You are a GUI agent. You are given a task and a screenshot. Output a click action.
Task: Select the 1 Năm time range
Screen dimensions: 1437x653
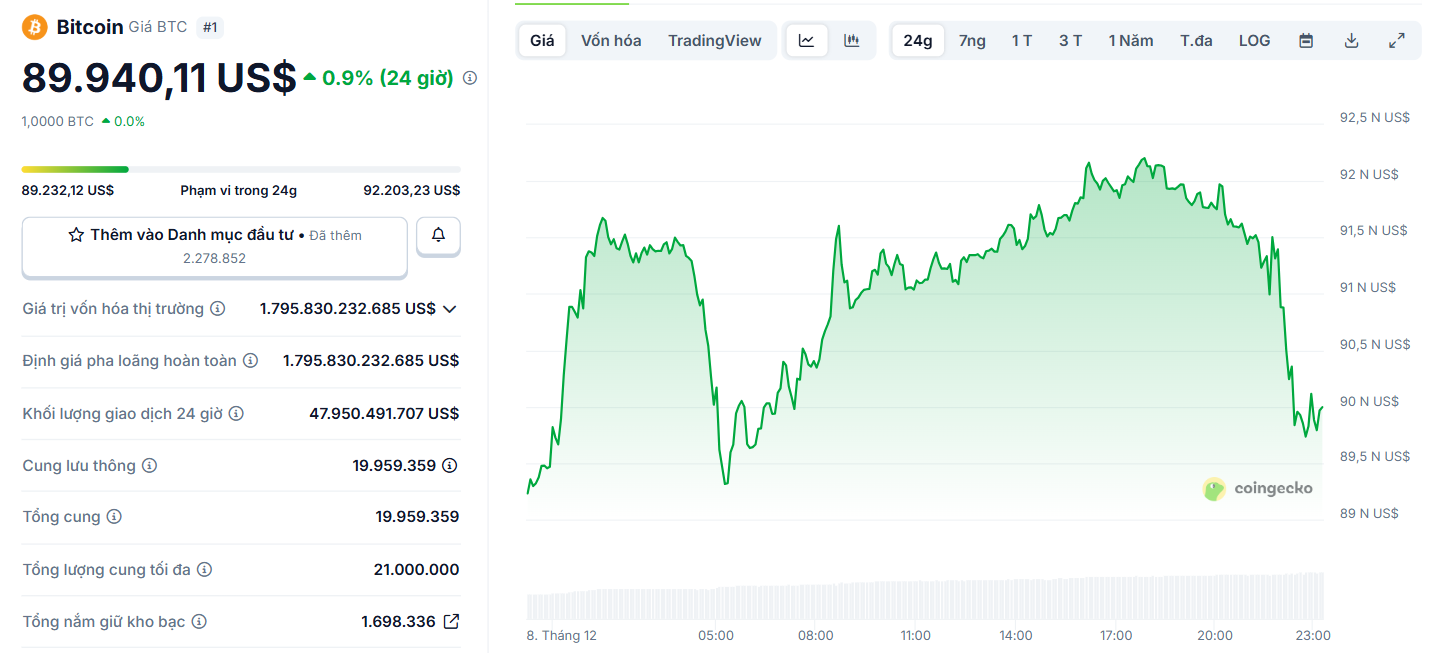(x=1130, y=40)
